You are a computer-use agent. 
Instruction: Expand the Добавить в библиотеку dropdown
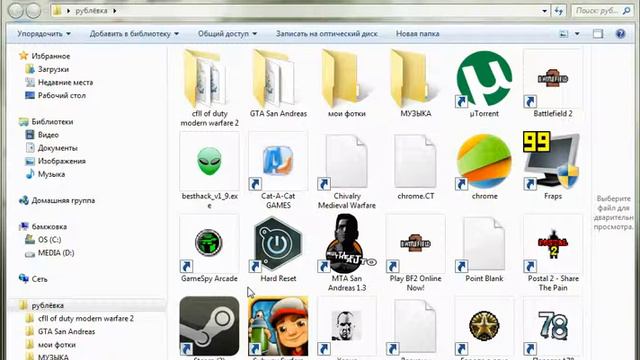tap(134, 34)
